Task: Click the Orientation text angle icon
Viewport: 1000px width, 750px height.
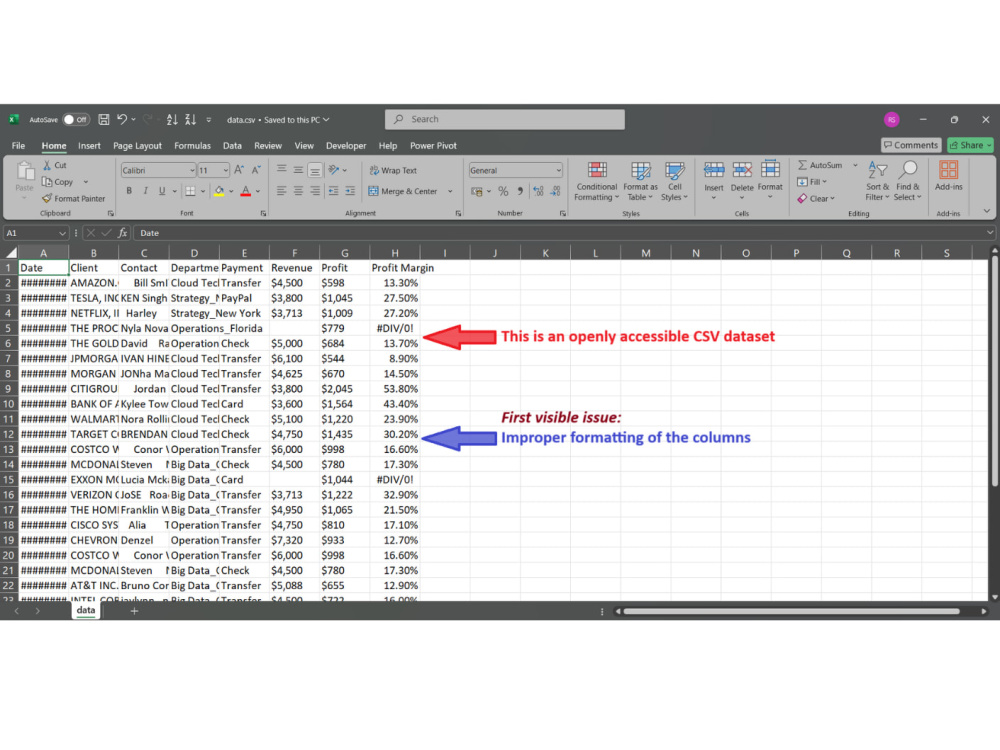Action: tap(334, 170)
